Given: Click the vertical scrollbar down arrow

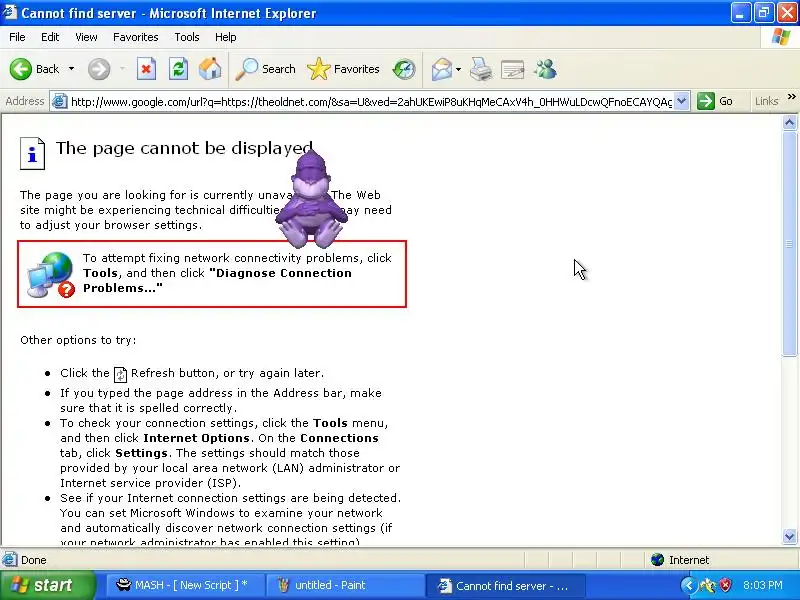Looking at the screenshot, I should pyautogui.click(x=789, y=536).
